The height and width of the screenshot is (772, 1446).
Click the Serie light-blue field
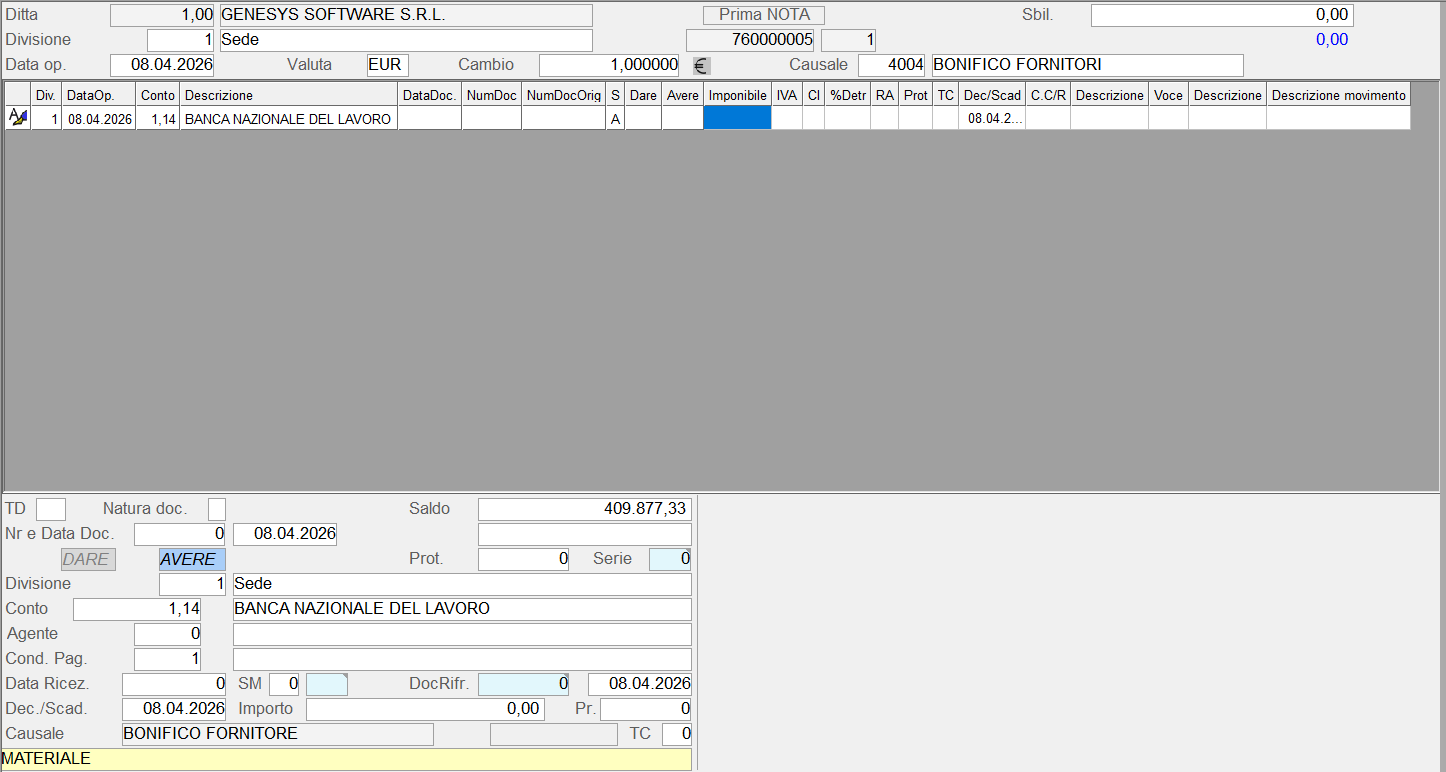point(669,559)
